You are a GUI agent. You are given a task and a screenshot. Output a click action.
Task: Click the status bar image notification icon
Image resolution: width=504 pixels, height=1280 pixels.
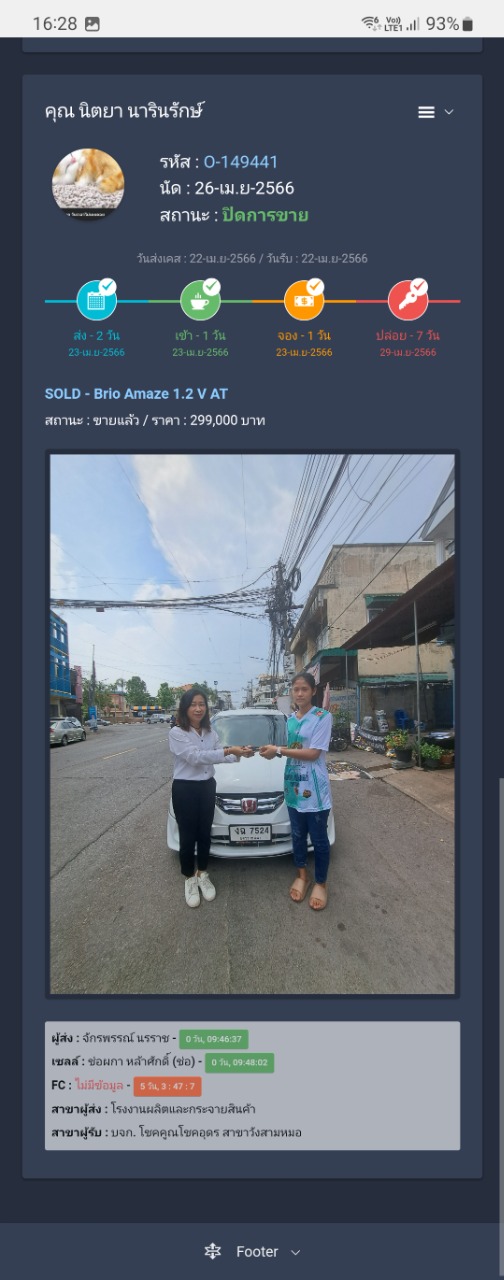click(92, 24)
